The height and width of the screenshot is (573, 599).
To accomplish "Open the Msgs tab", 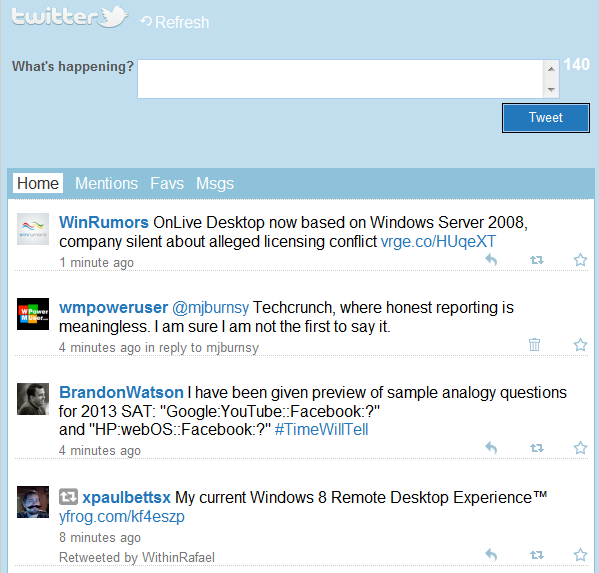I will point(215,184).
